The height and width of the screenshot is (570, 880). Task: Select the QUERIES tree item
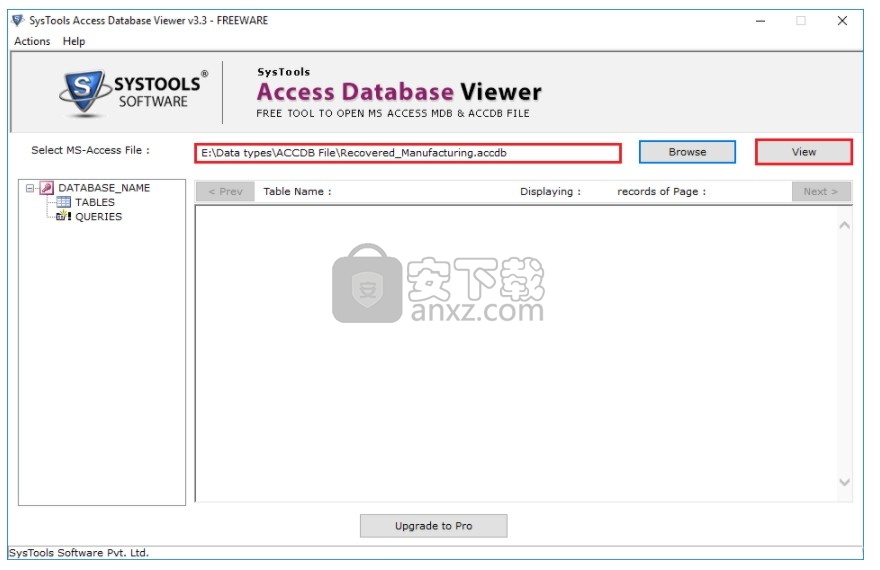98,217
